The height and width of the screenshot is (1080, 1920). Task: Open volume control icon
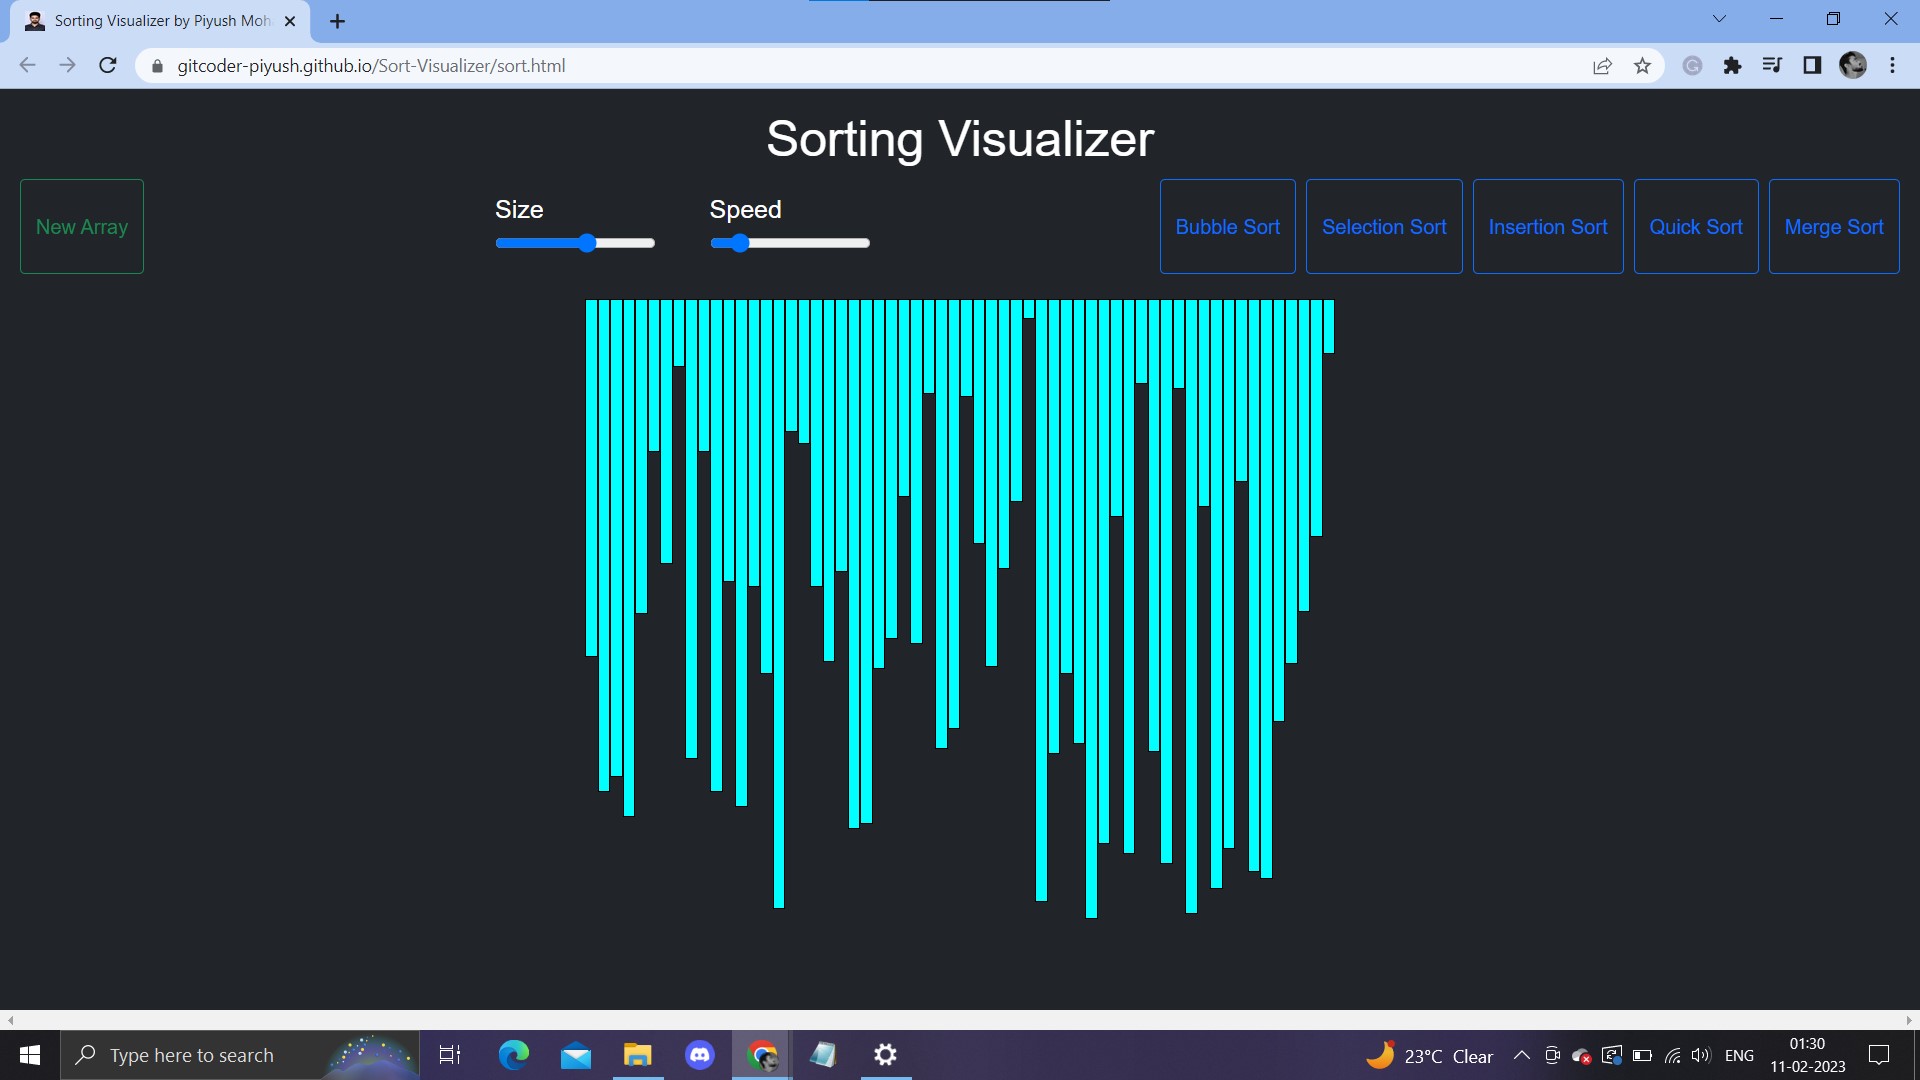pos(1701,1055)
